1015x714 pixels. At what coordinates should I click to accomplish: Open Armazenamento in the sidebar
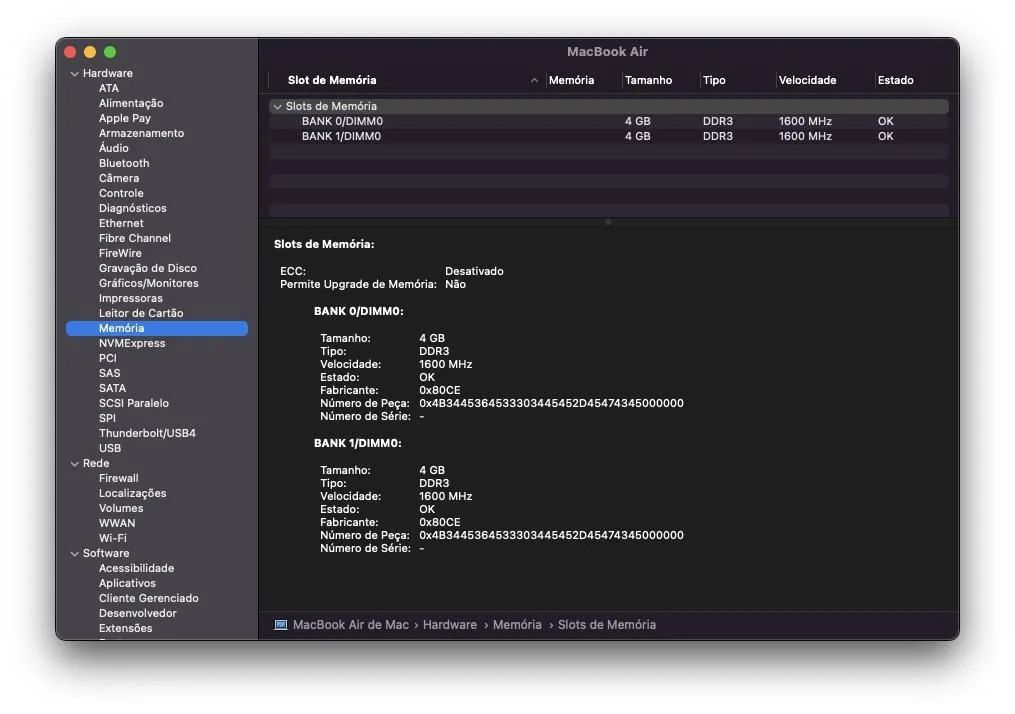(141, 133)
